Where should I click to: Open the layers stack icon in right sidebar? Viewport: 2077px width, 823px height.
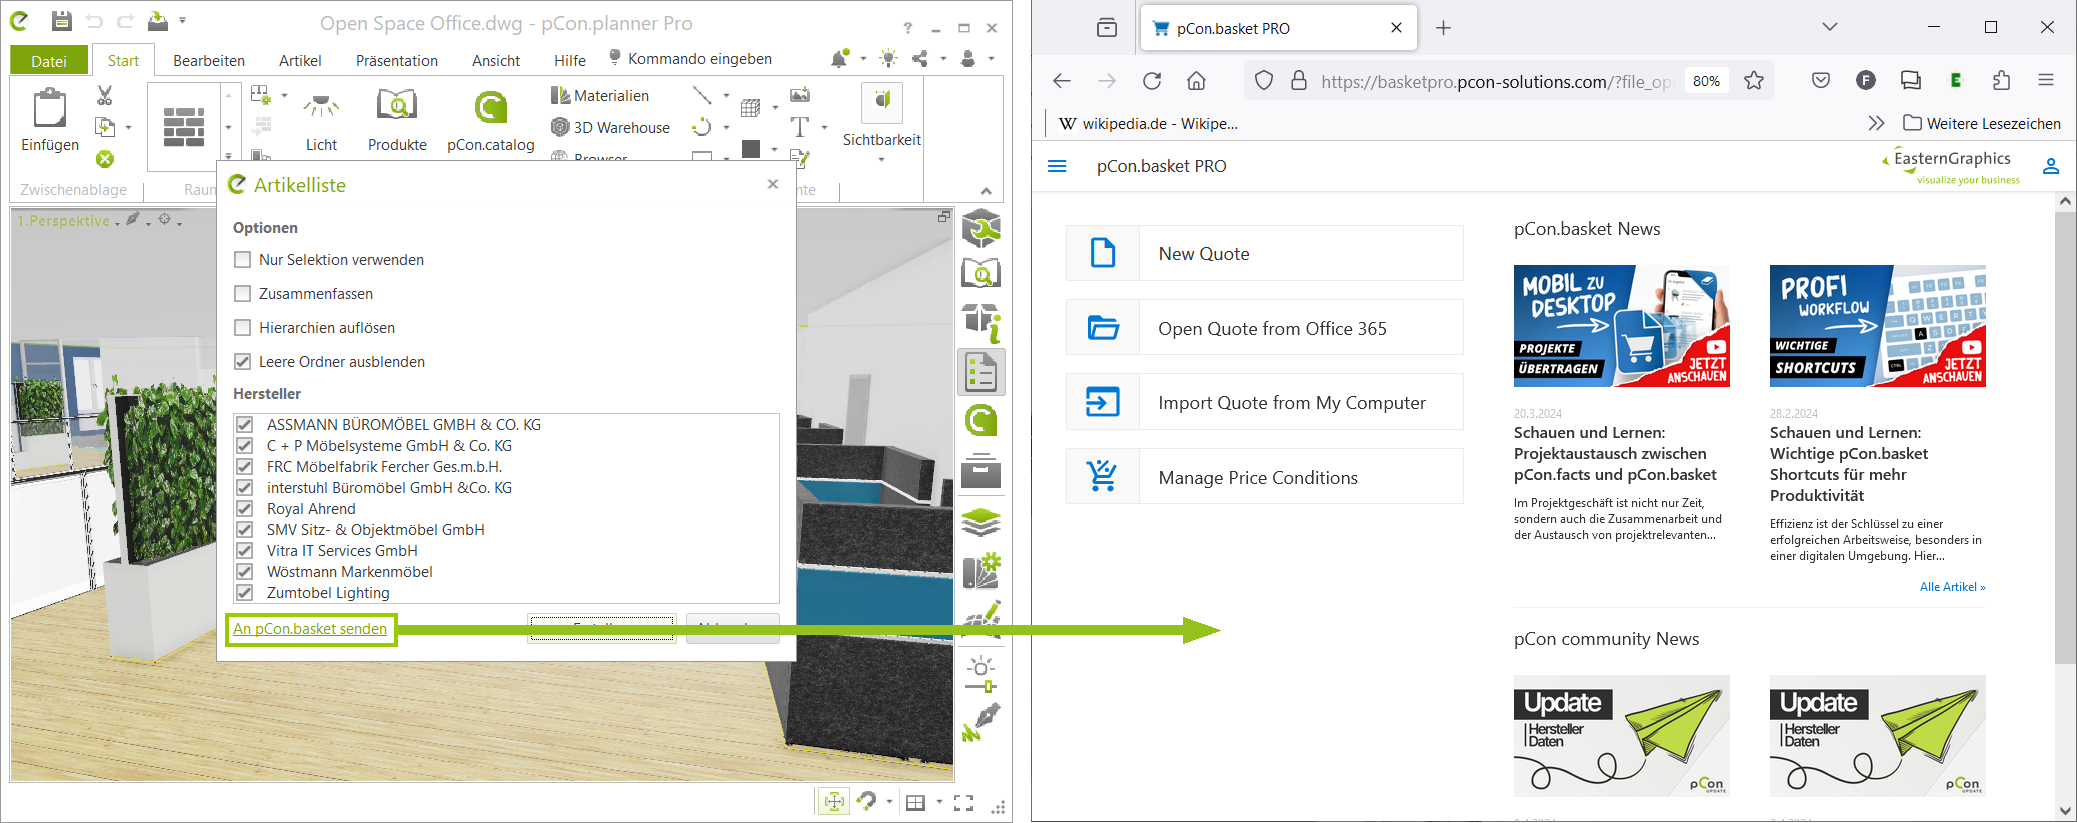coord(981,522)
